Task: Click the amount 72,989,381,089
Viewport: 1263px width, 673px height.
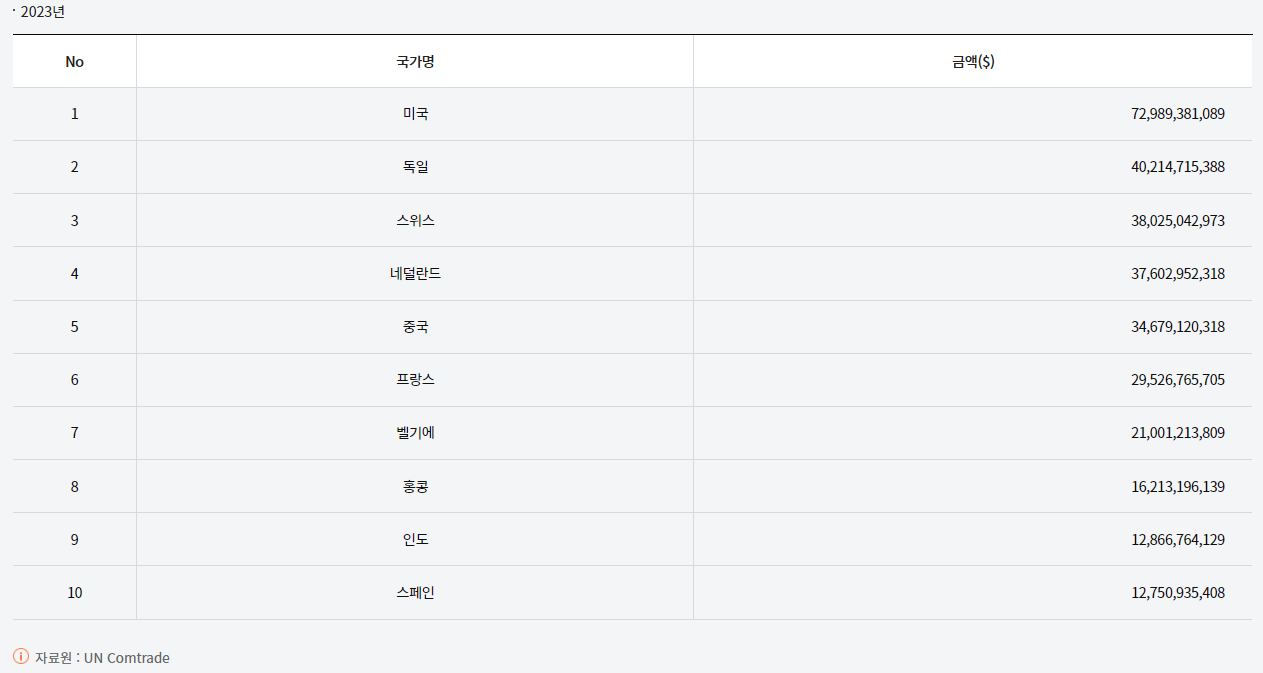Action: pos(1177,114)
